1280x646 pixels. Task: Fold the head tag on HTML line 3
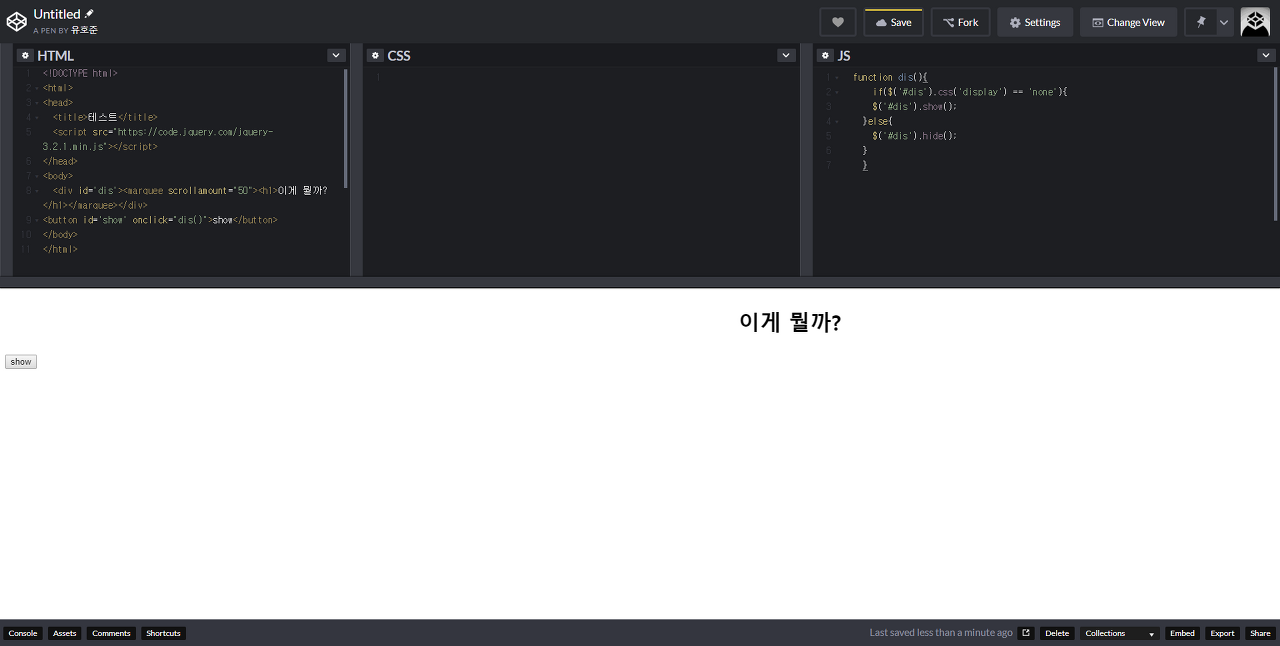(x=36, y=103)
